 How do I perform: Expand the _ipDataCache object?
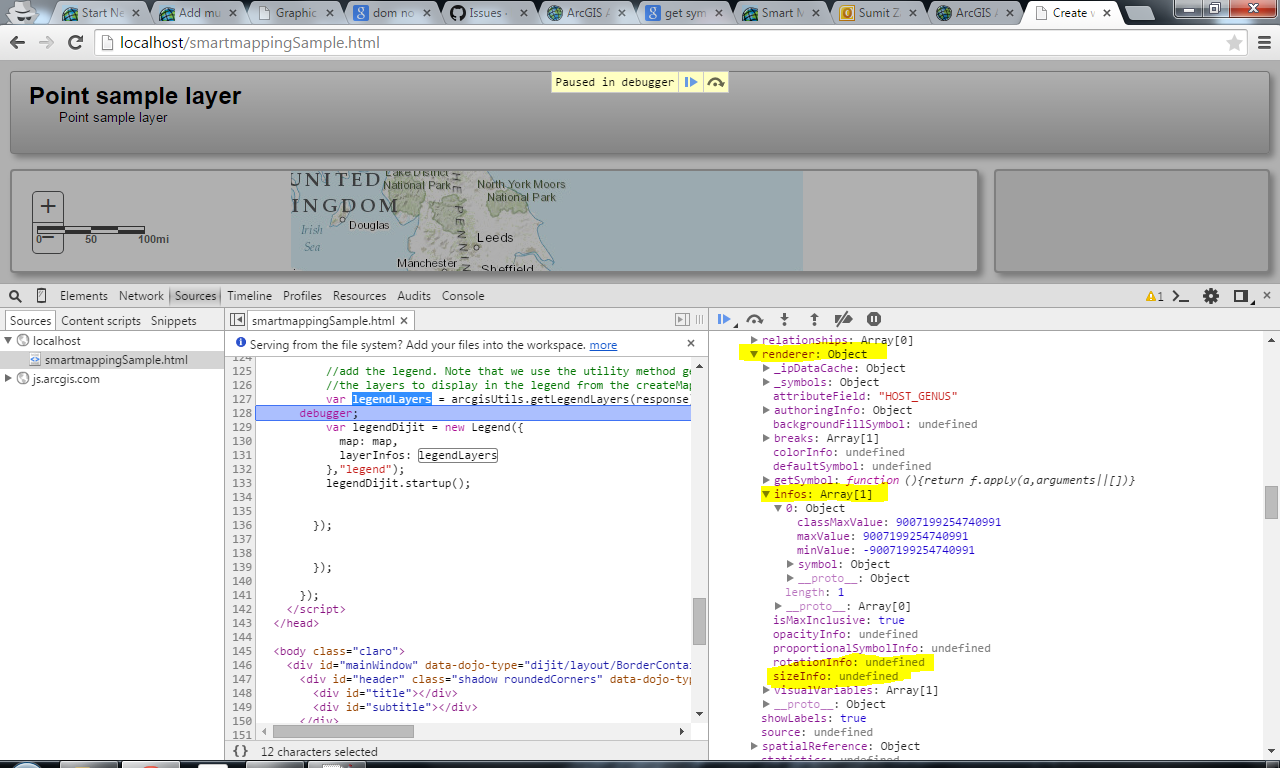click(766, 368)
